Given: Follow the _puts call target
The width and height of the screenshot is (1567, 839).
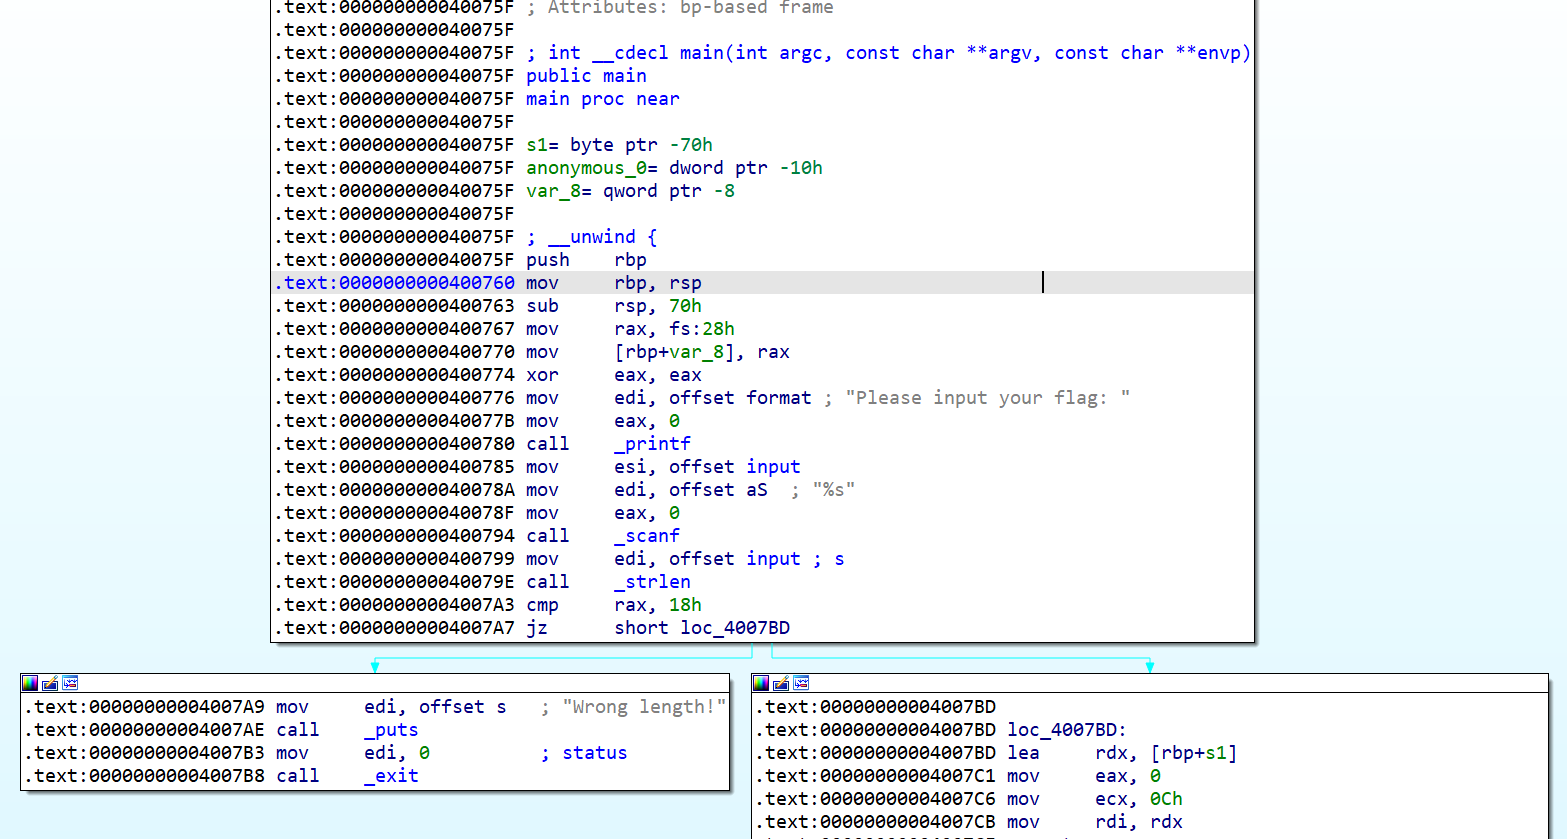Looking at the screenshot, I should point(392,730).
